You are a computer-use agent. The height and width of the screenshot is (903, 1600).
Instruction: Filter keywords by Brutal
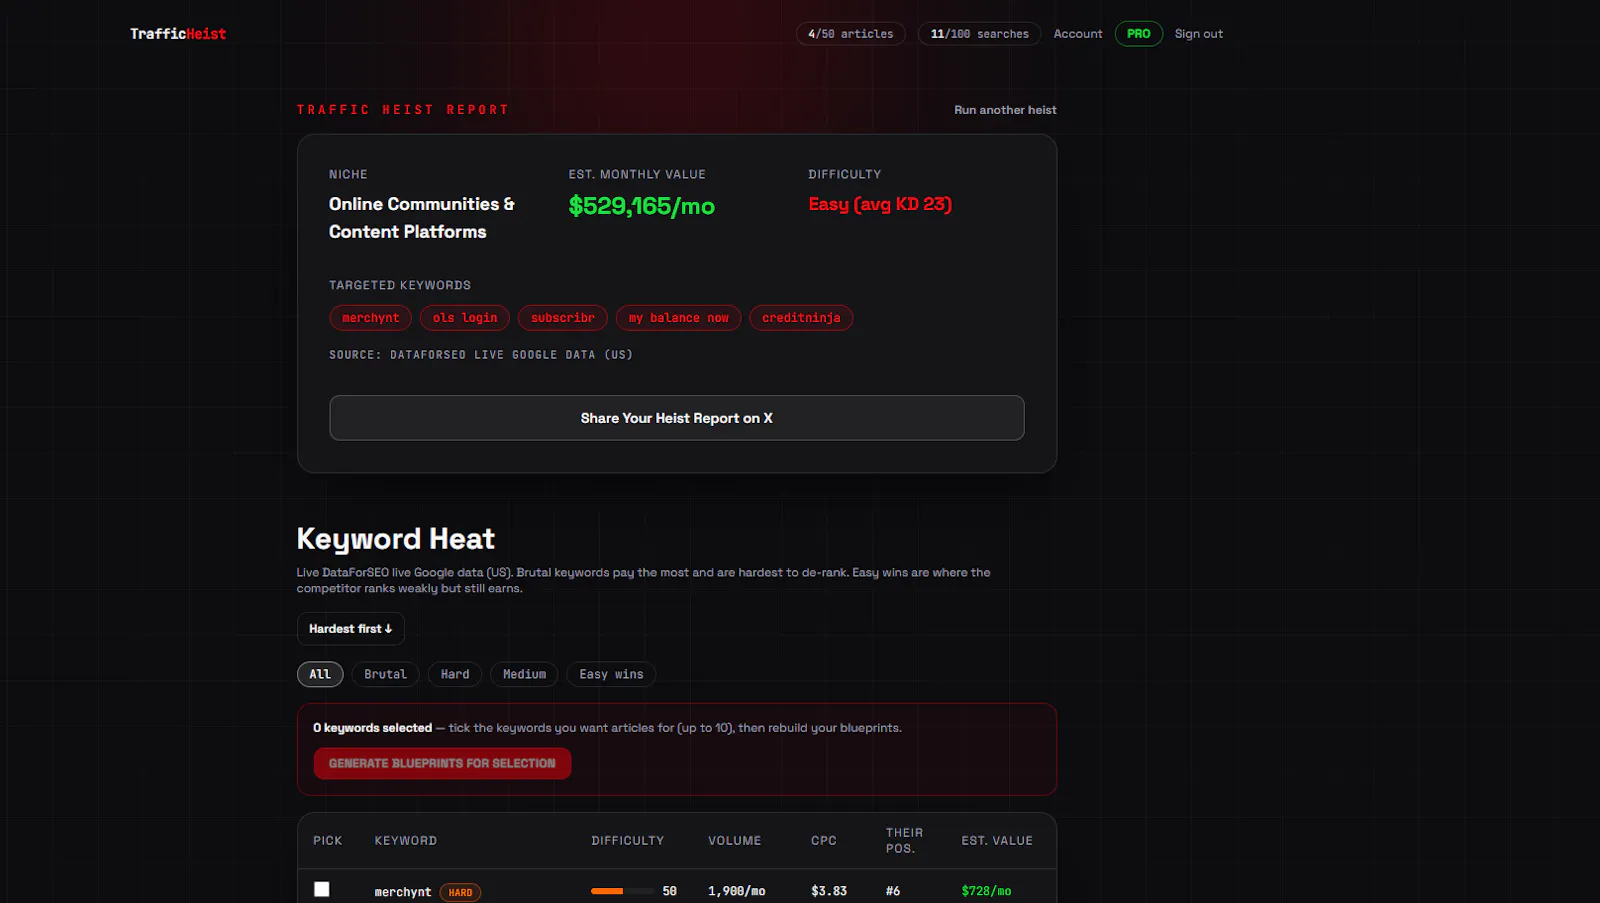[386, 675]
